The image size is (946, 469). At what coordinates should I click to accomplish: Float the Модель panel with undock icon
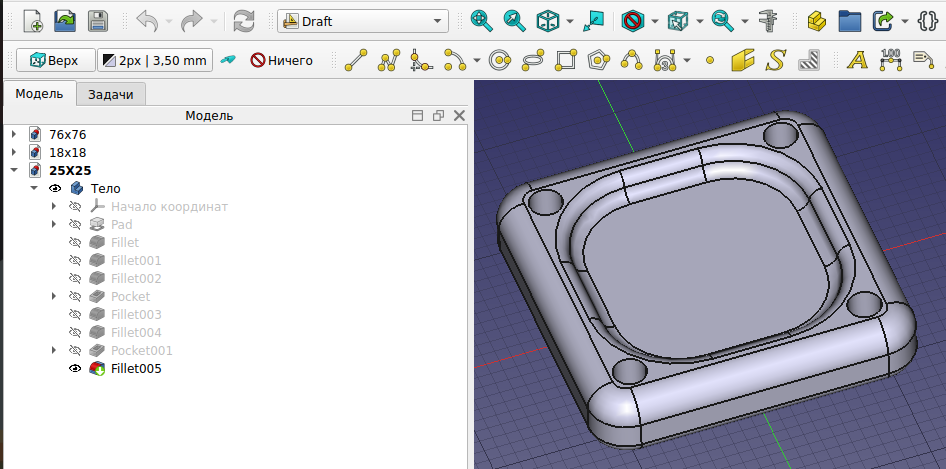click(x=438, y=115)
